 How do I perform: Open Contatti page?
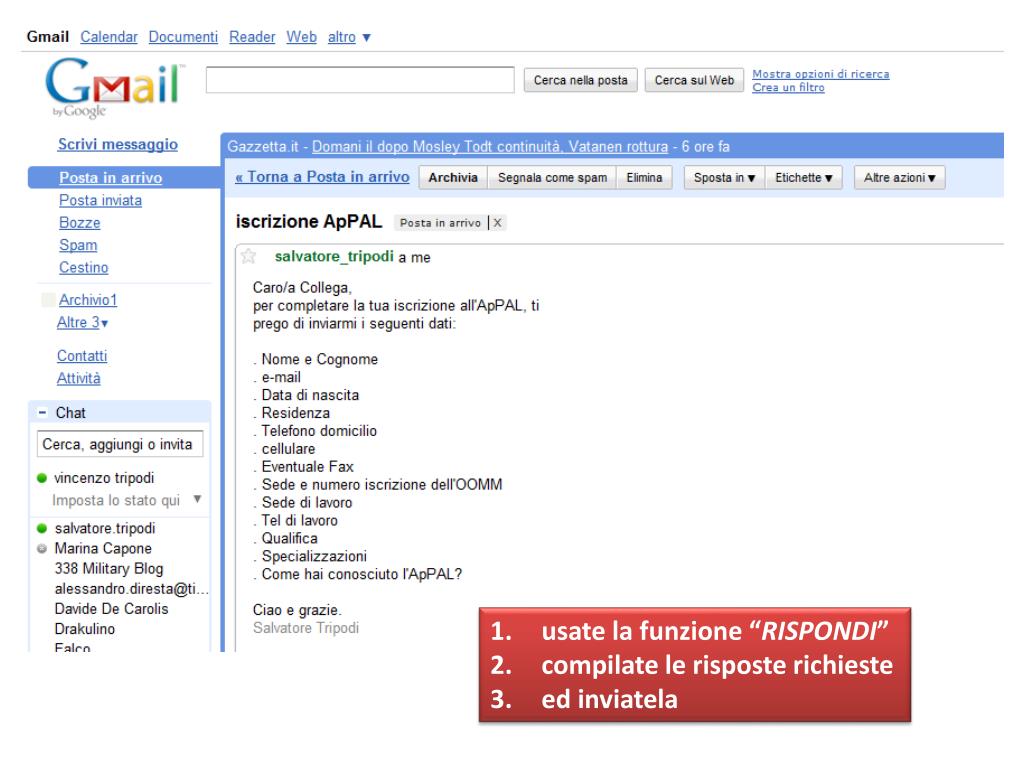[82, 356]
